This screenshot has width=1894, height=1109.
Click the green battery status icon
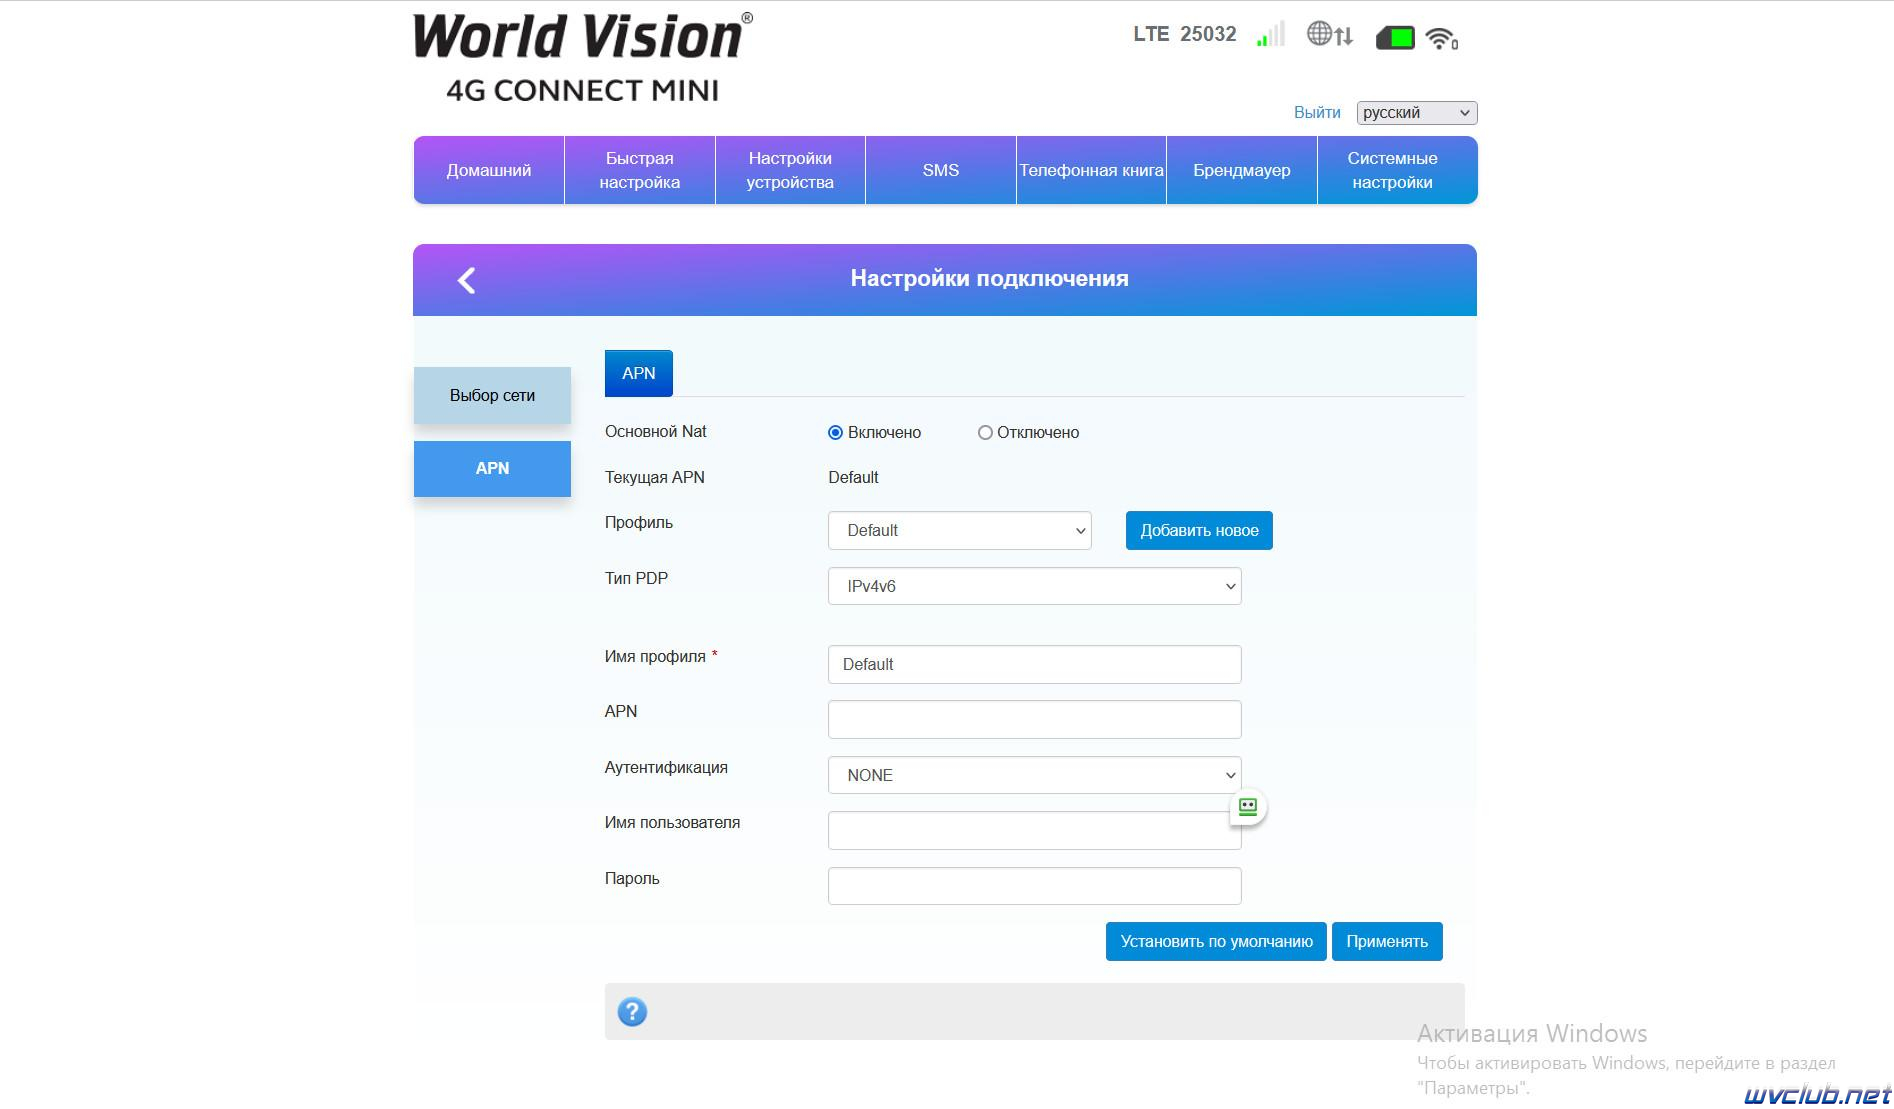pos(1395,39)
